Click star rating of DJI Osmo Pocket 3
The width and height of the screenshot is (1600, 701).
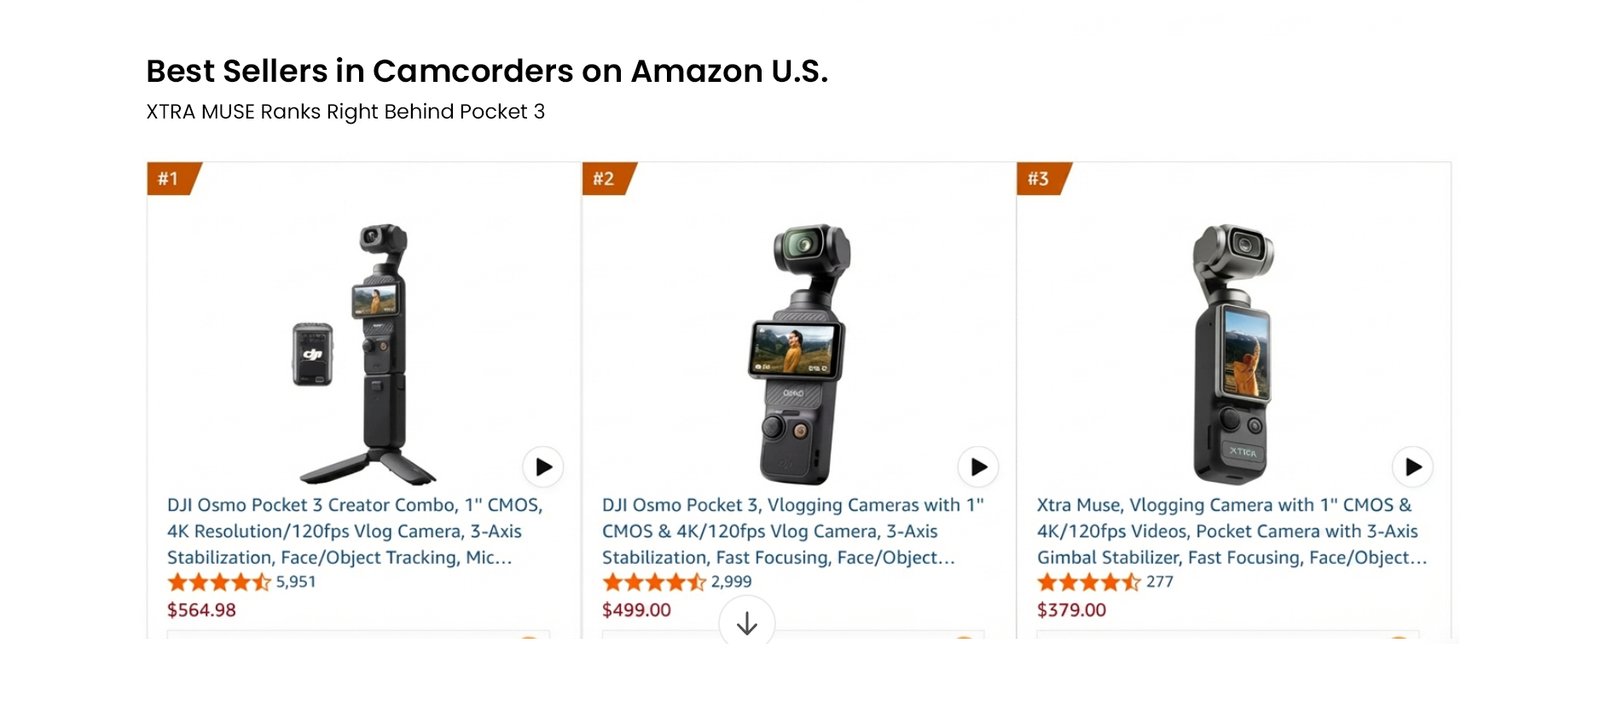point(654,582)
